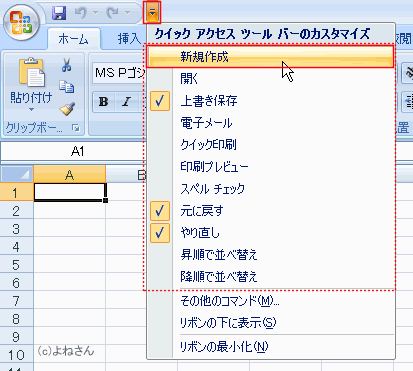413x371 pixels.
Task: Click the Cut scissors icon
Action: (x=67, y=65)
